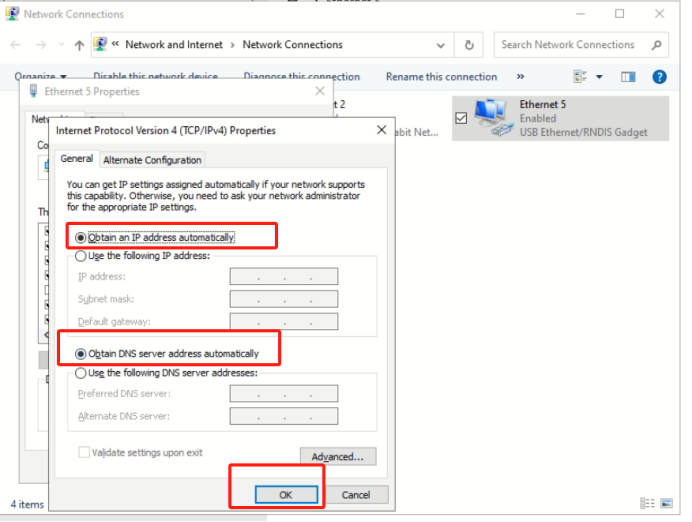
Task: Close the IPv4 Properties dialog
Action: (382, 130)
